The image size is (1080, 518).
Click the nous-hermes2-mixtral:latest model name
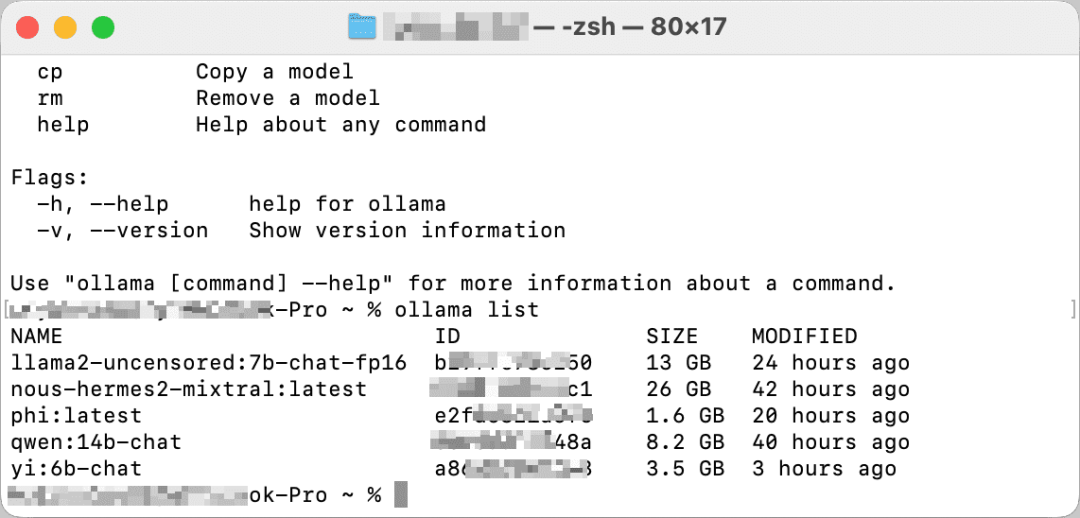pos(189,389)
